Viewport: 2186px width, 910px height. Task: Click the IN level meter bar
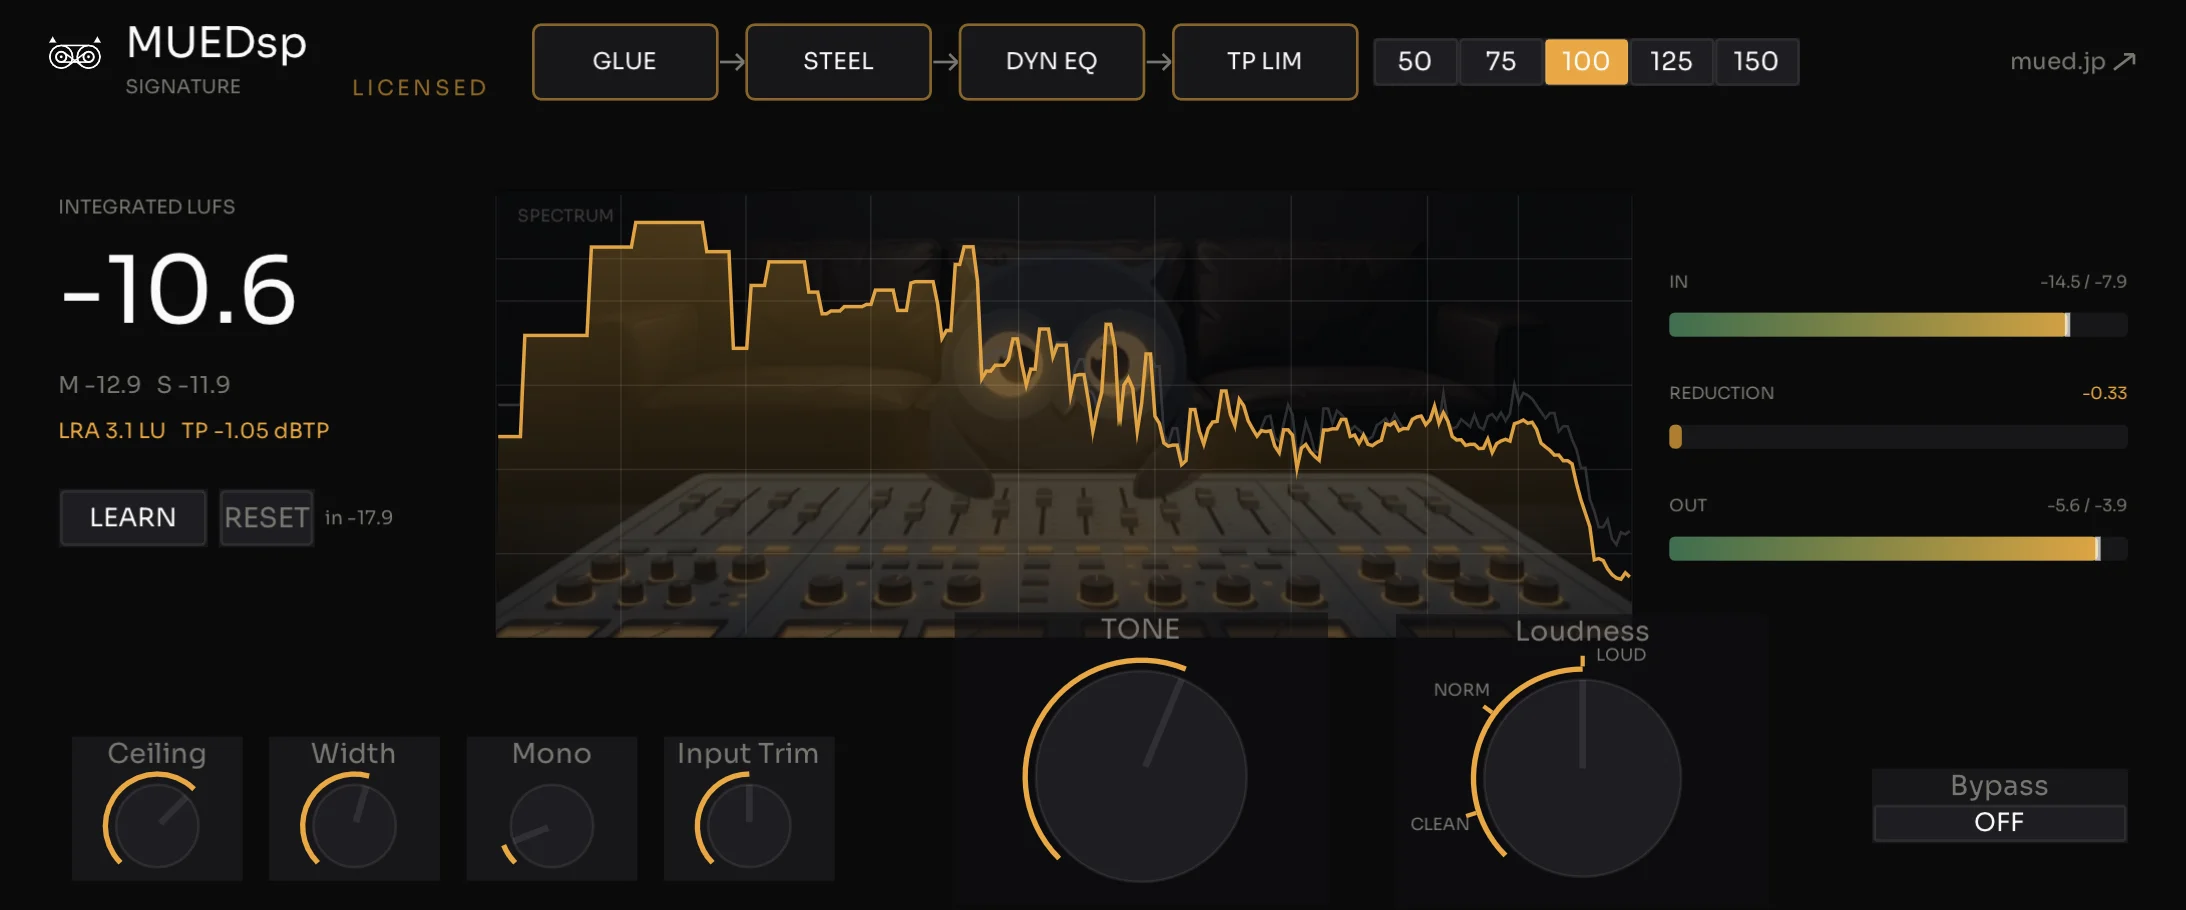(x=1898, y=325)
